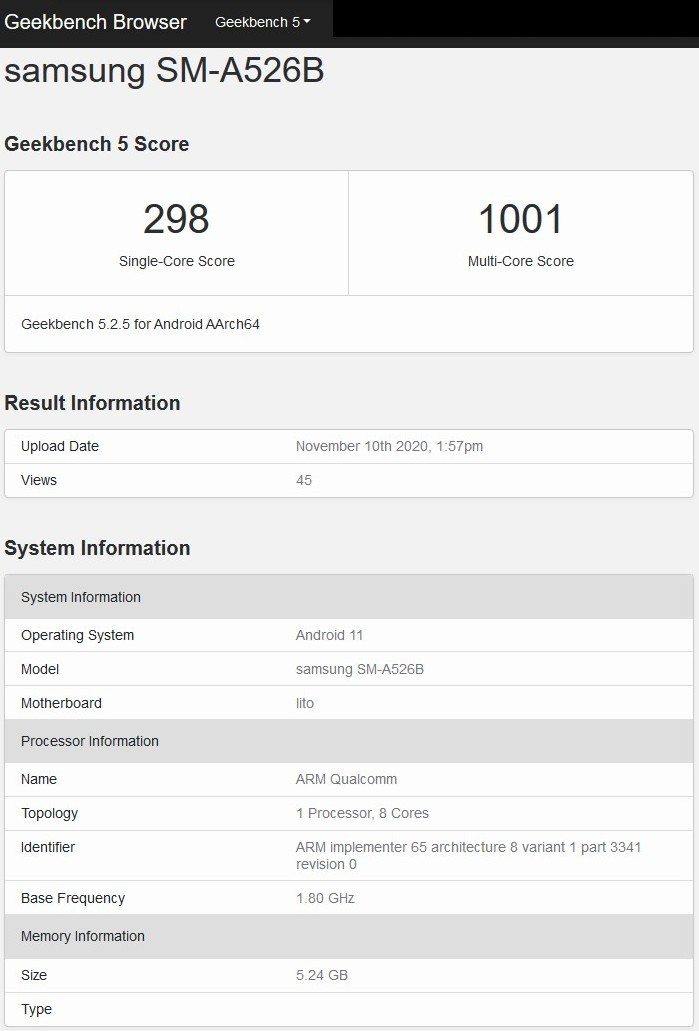The height and width of the screenshot is (1031, 699).
Task: Click the Memory Information section header
Action: [x=83, y=936]
